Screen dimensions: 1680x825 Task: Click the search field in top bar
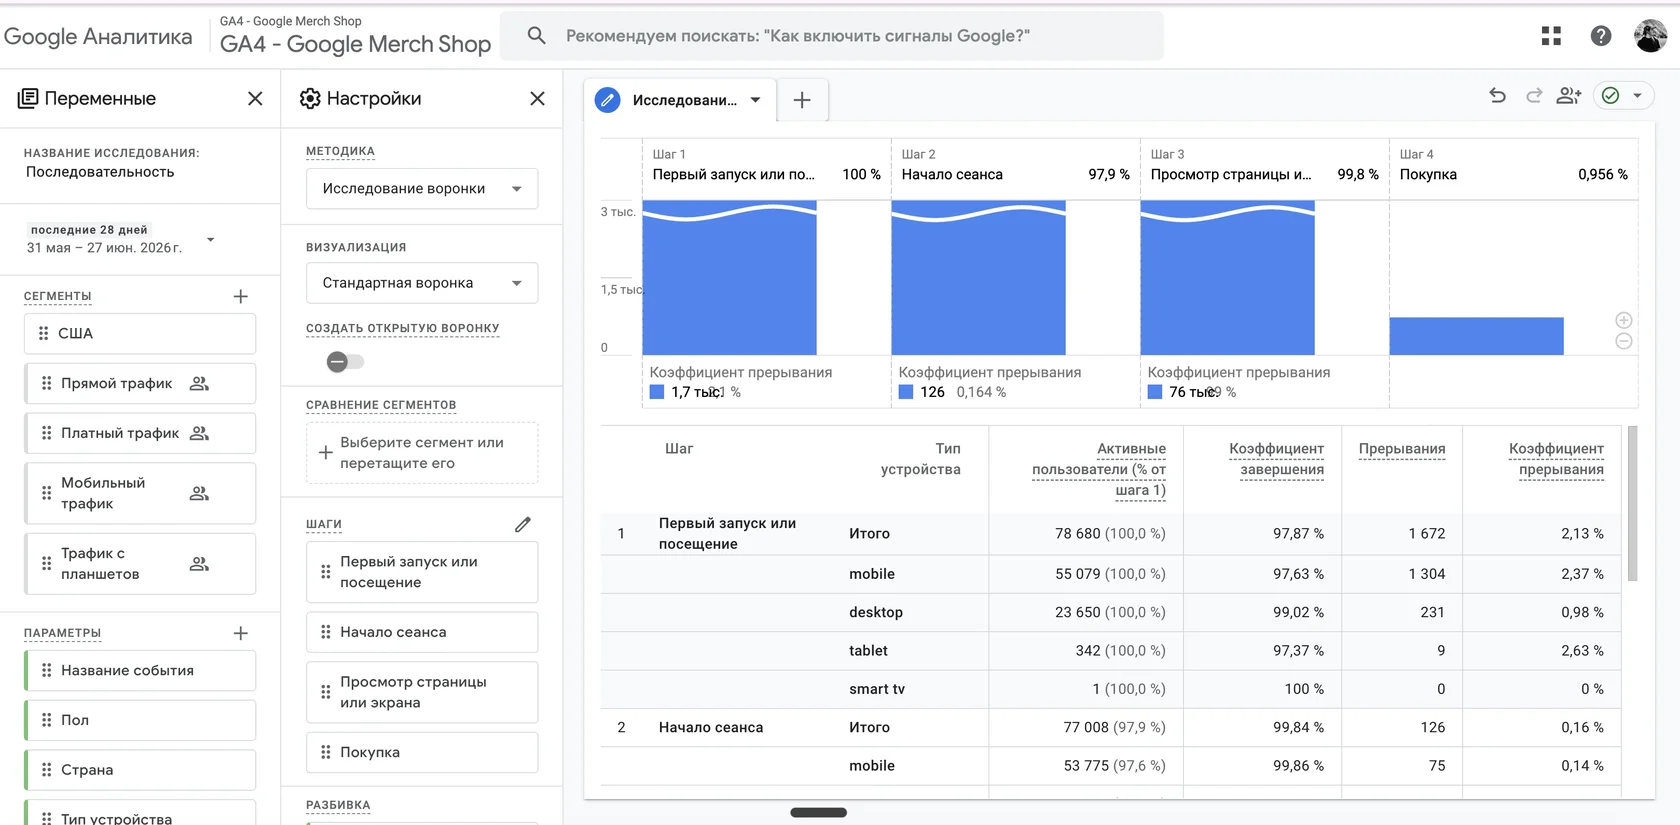832,36
